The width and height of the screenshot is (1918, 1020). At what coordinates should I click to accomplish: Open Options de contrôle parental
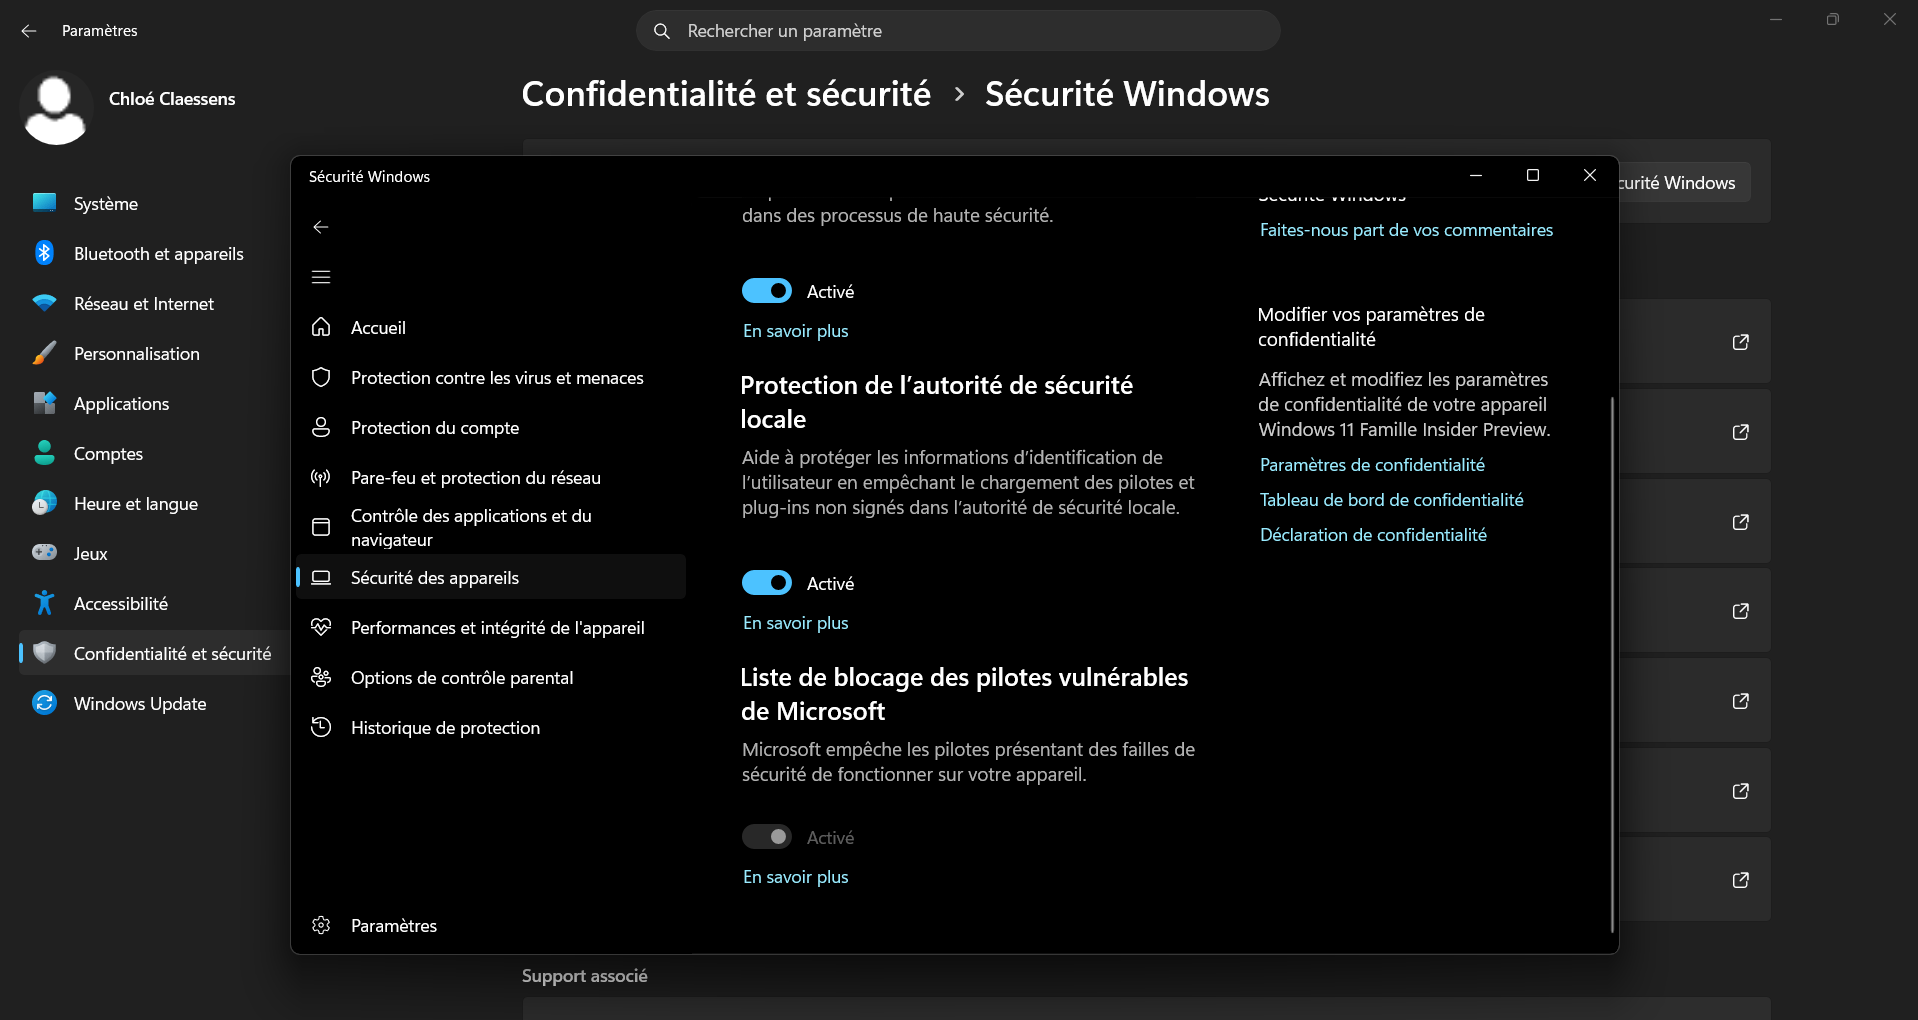462,677
